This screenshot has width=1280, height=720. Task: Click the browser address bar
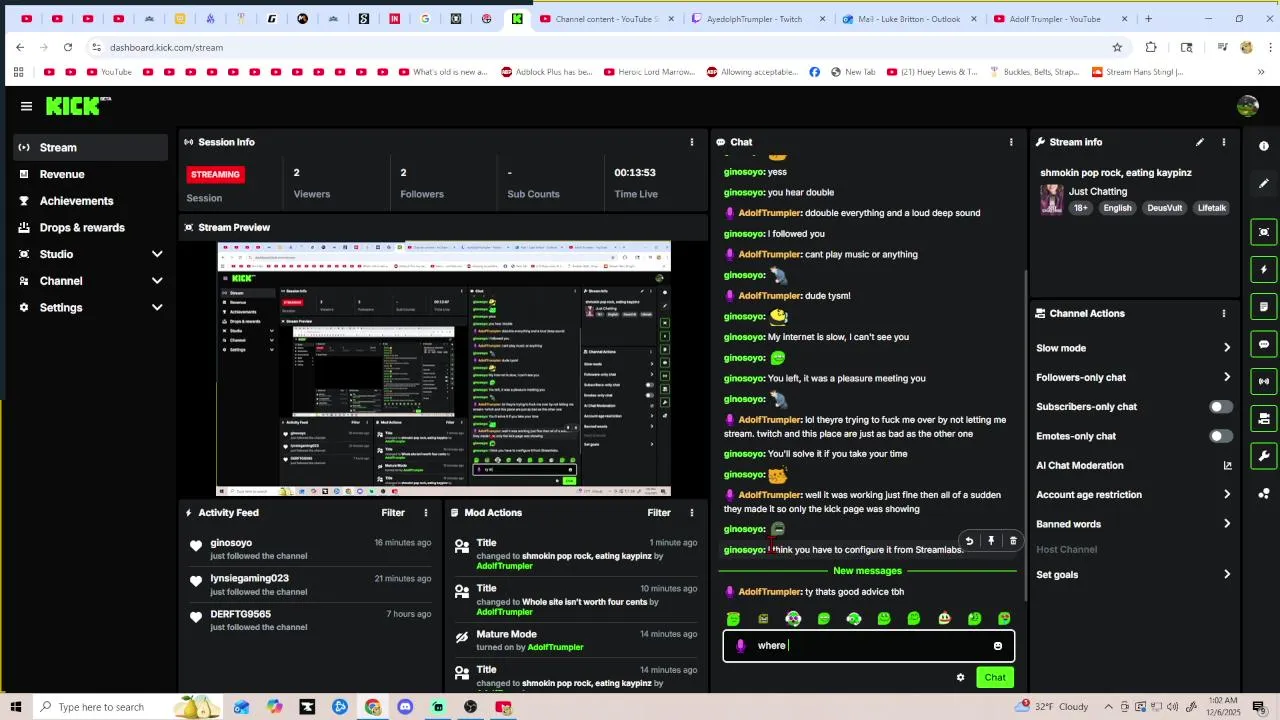(x=600, y=47)
